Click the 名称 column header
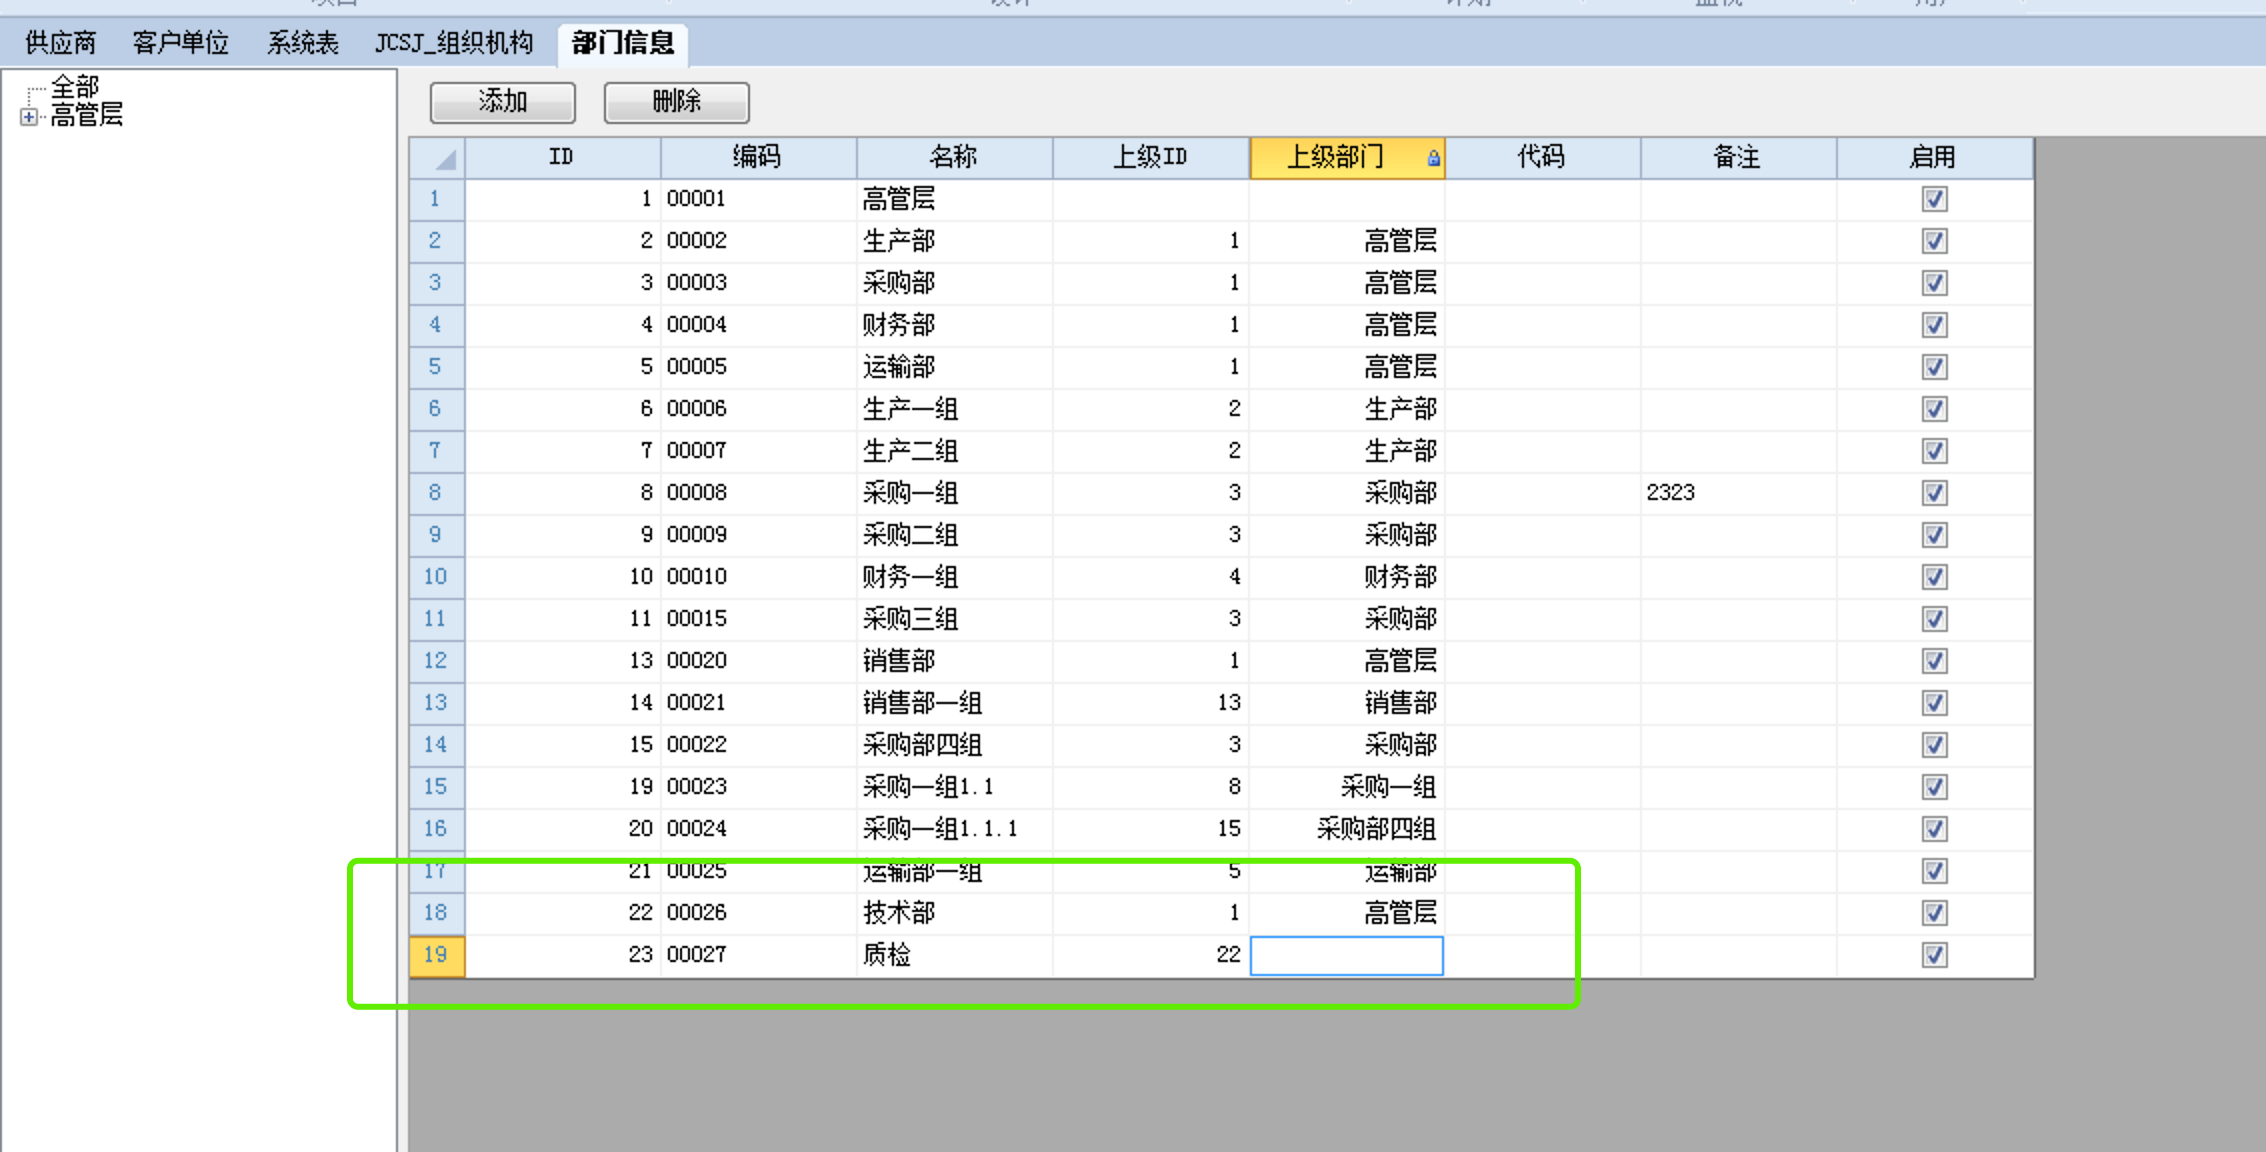The width and height of the screenshot is (2266, 1152). point(953,157)
